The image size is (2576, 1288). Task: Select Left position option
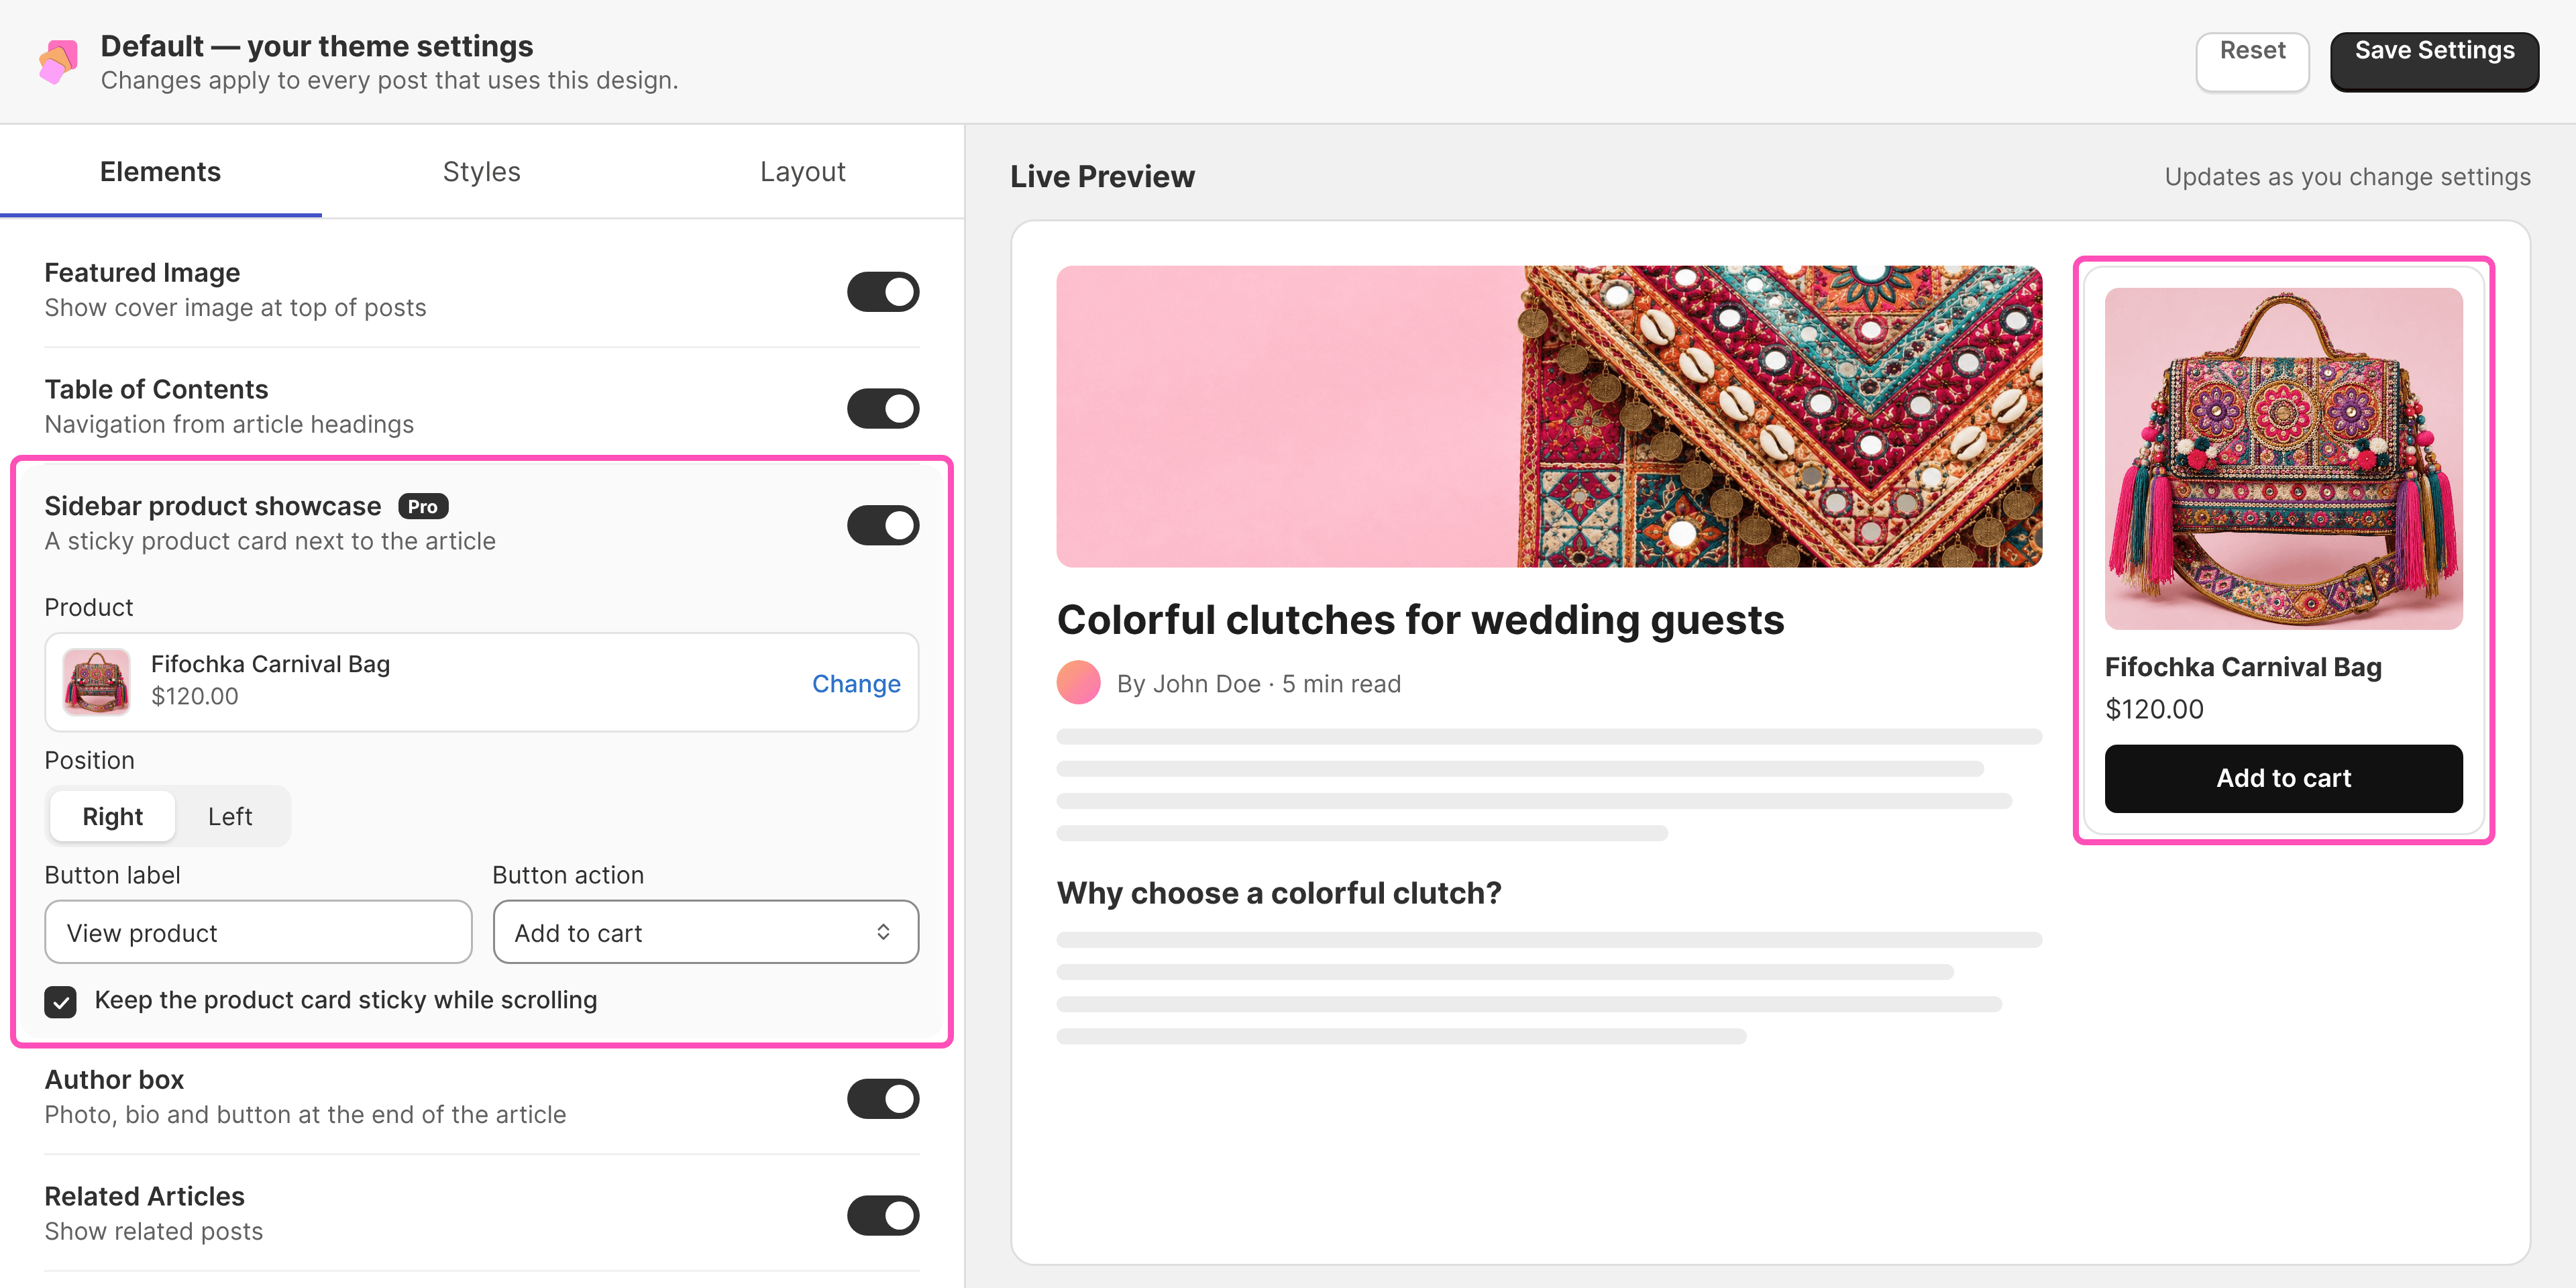click(x=230, y=816)
